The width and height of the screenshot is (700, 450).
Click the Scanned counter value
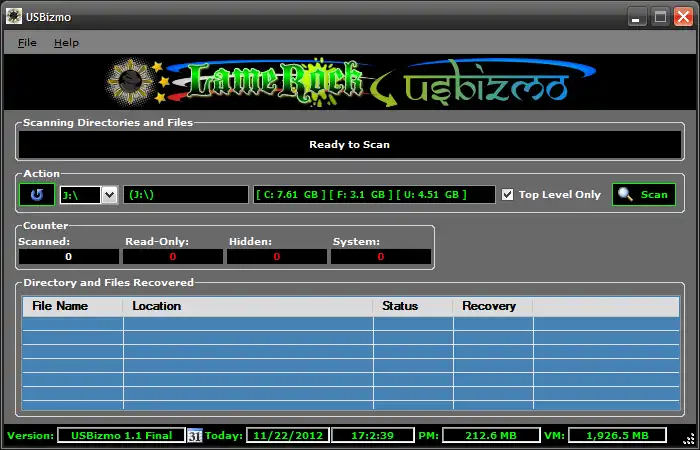pos(69,257)
